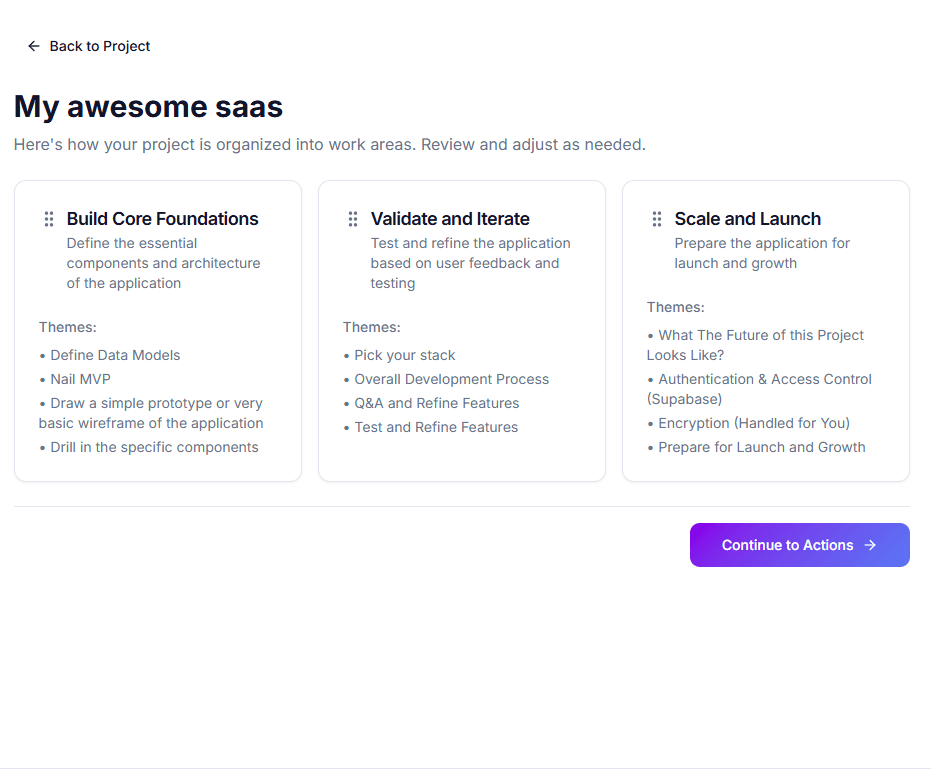931x781 pixels.
Task: Click Prepare for Launch and Growth theme
Action: coord(761,447)
